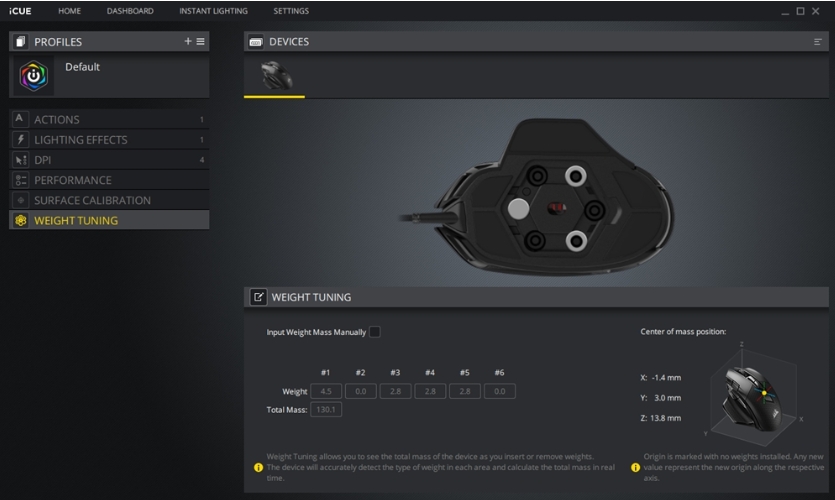Click the center of mass 3D mouse diagram
This screenshot has width=835, height=500.
pyautogui.click(x=754, y=394)
